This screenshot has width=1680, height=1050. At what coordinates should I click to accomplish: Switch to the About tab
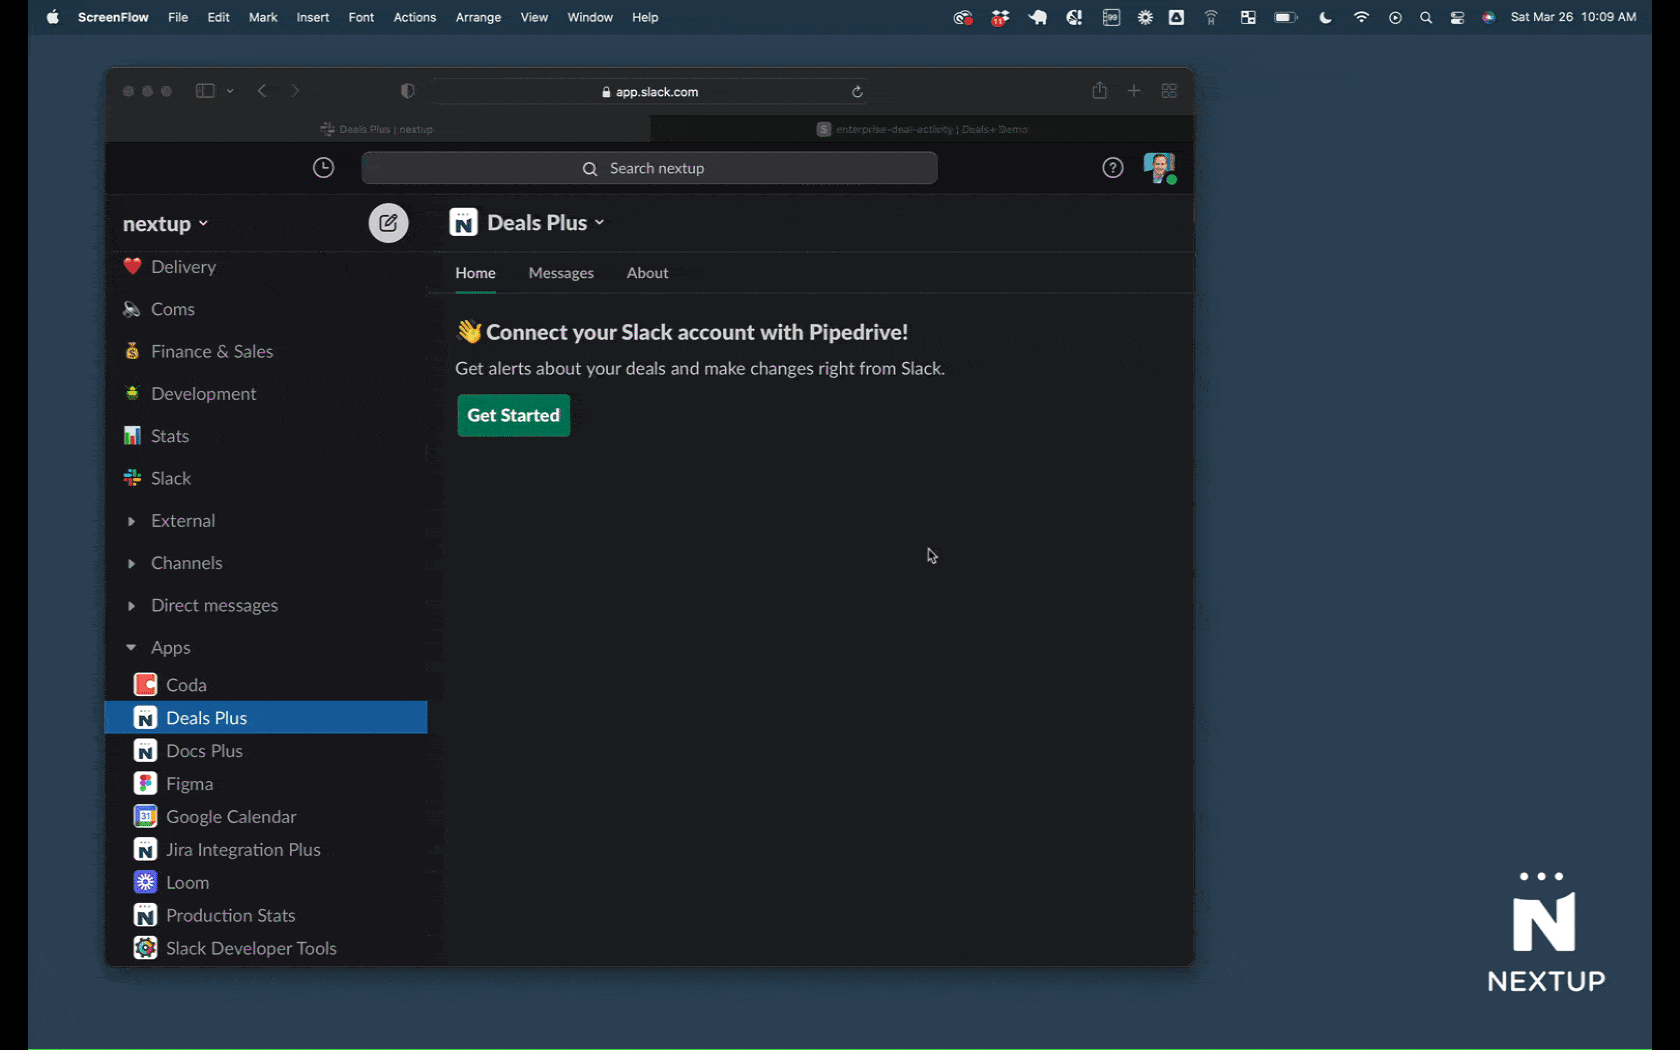coord(647,273)
